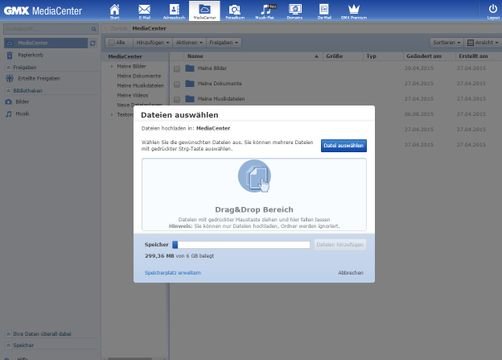Sort by Typ column header
The image size is (502, 360).
[371, 56]
